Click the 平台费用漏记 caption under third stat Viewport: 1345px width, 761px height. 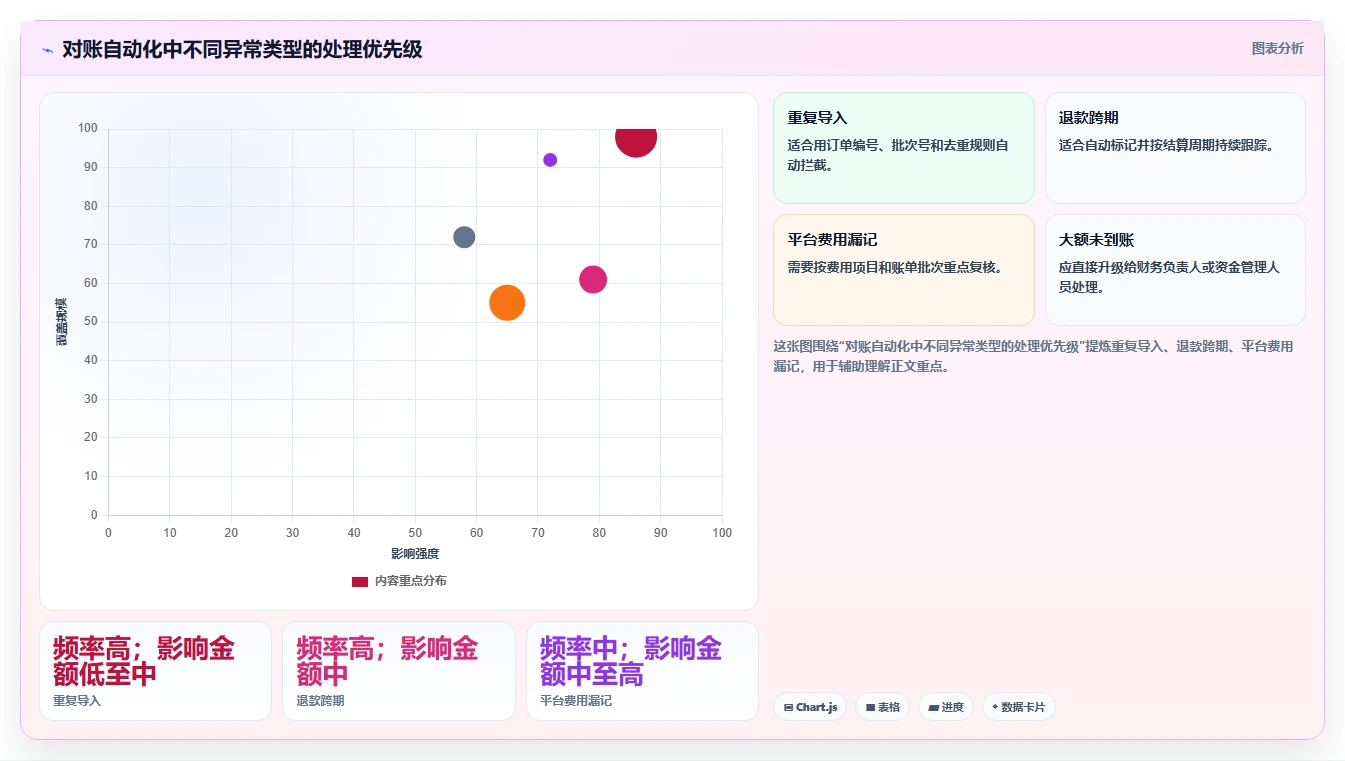(x=576, y=701)
